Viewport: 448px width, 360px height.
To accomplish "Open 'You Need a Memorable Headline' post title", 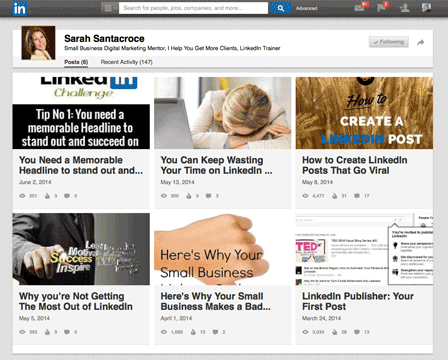I will pos(81,165).
